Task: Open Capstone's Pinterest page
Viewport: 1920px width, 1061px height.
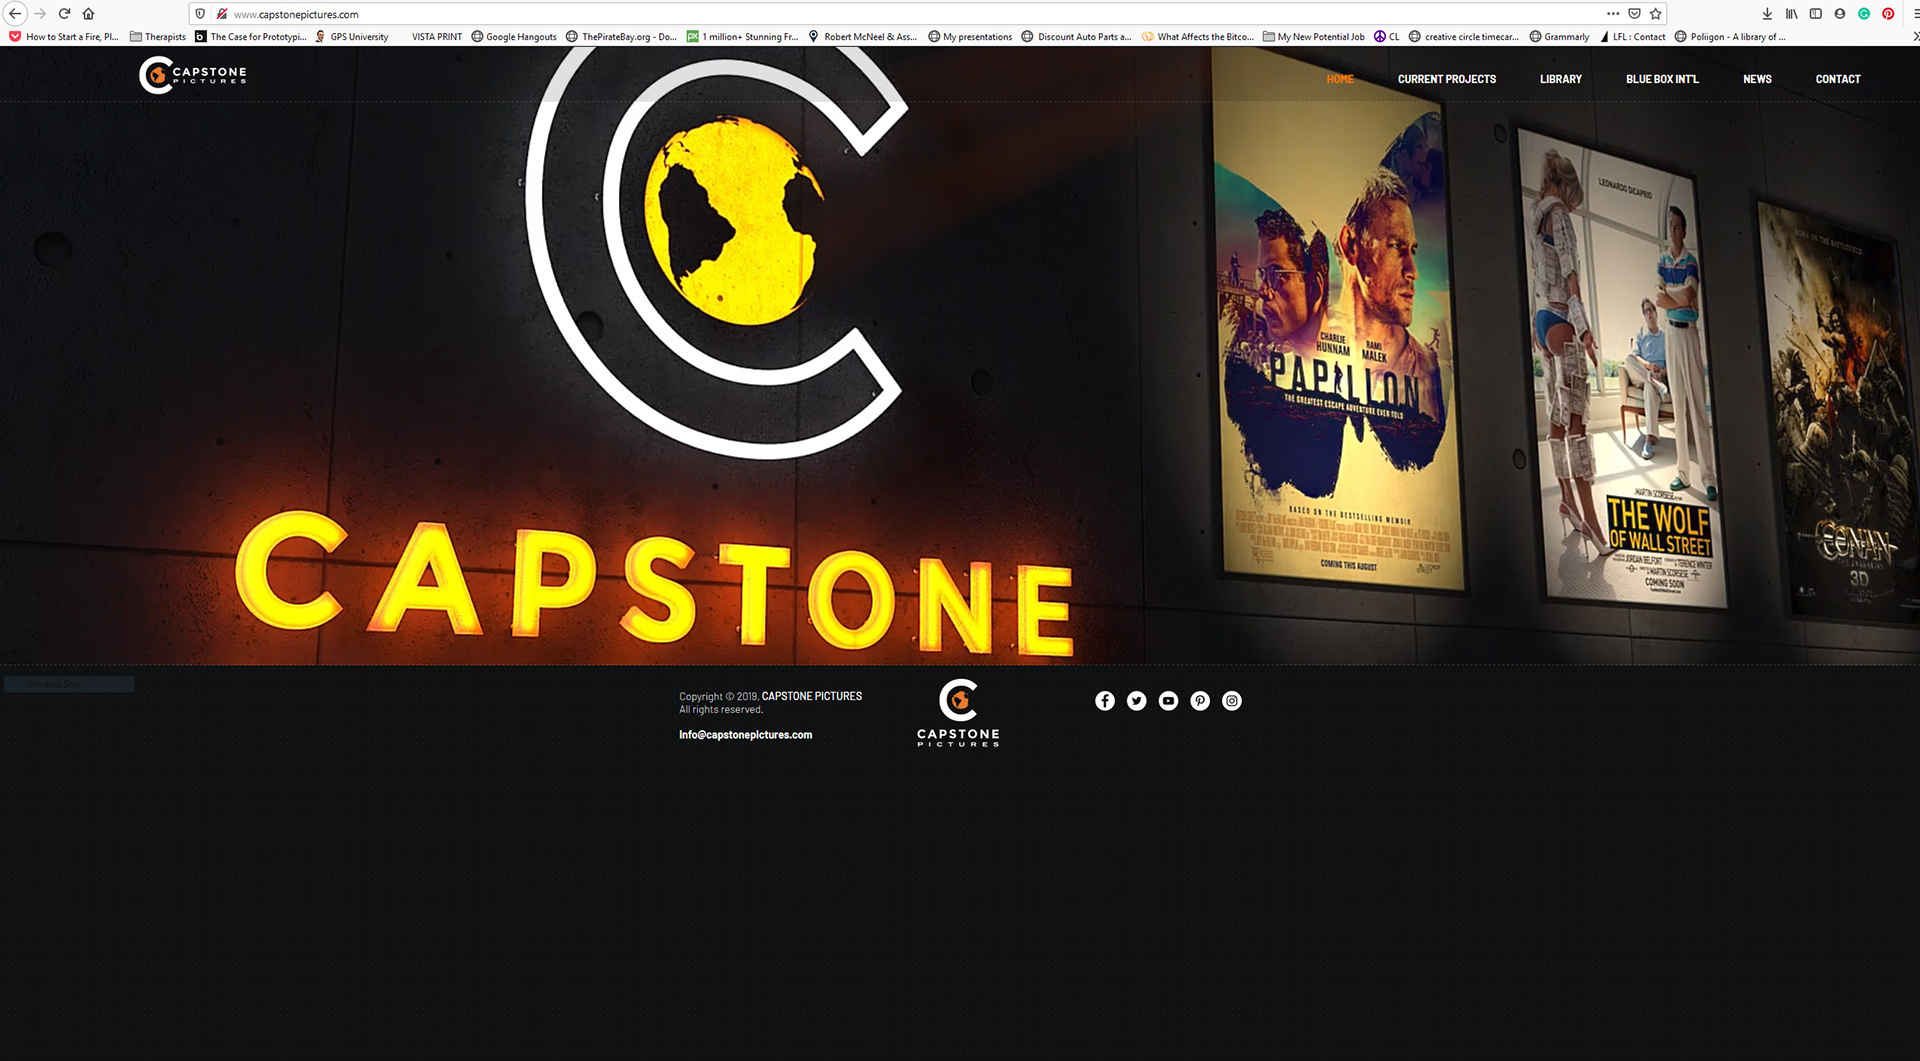Action: pyautogui.click(x=1199, y=701)
